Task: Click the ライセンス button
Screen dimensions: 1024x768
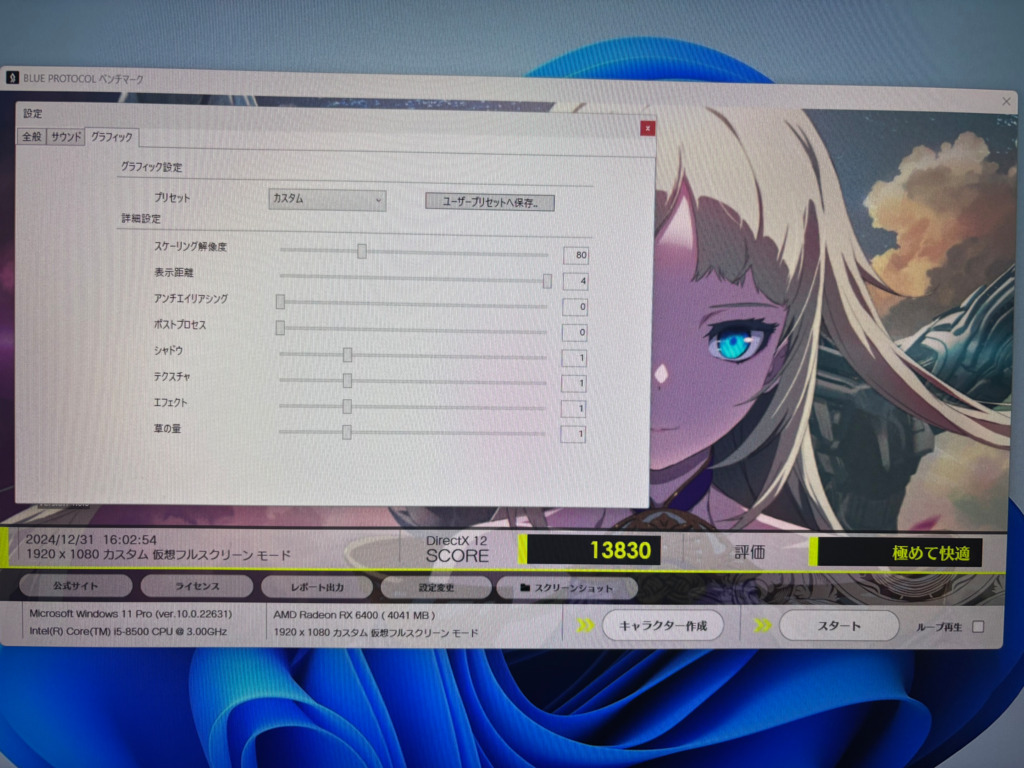Action: [197, 586]
